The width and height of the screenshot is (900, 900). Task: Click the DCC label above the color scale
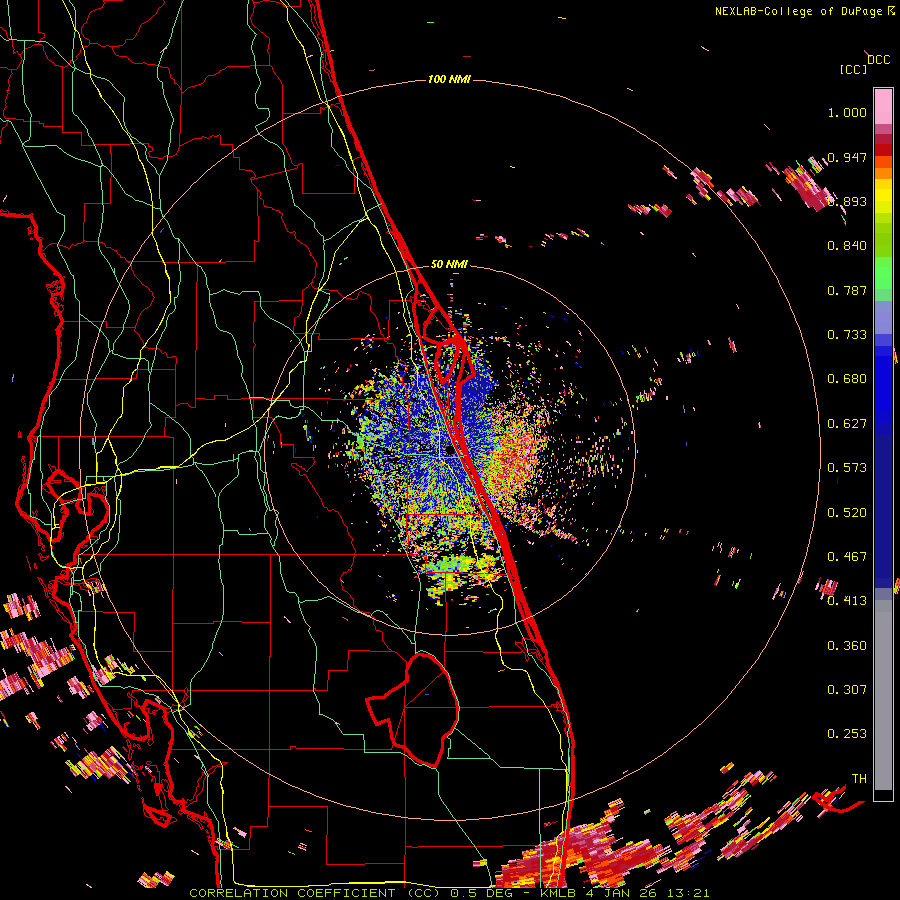878,60
